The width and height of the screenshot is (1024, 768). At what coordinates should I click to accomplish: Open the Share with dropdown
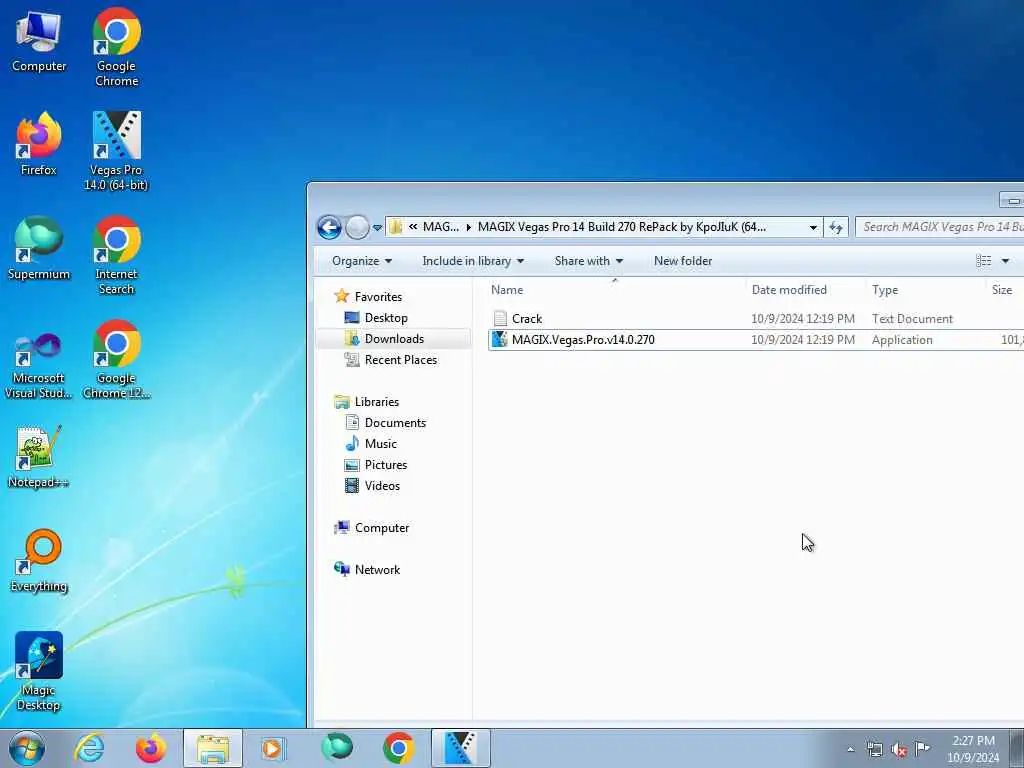pos(588,261)
